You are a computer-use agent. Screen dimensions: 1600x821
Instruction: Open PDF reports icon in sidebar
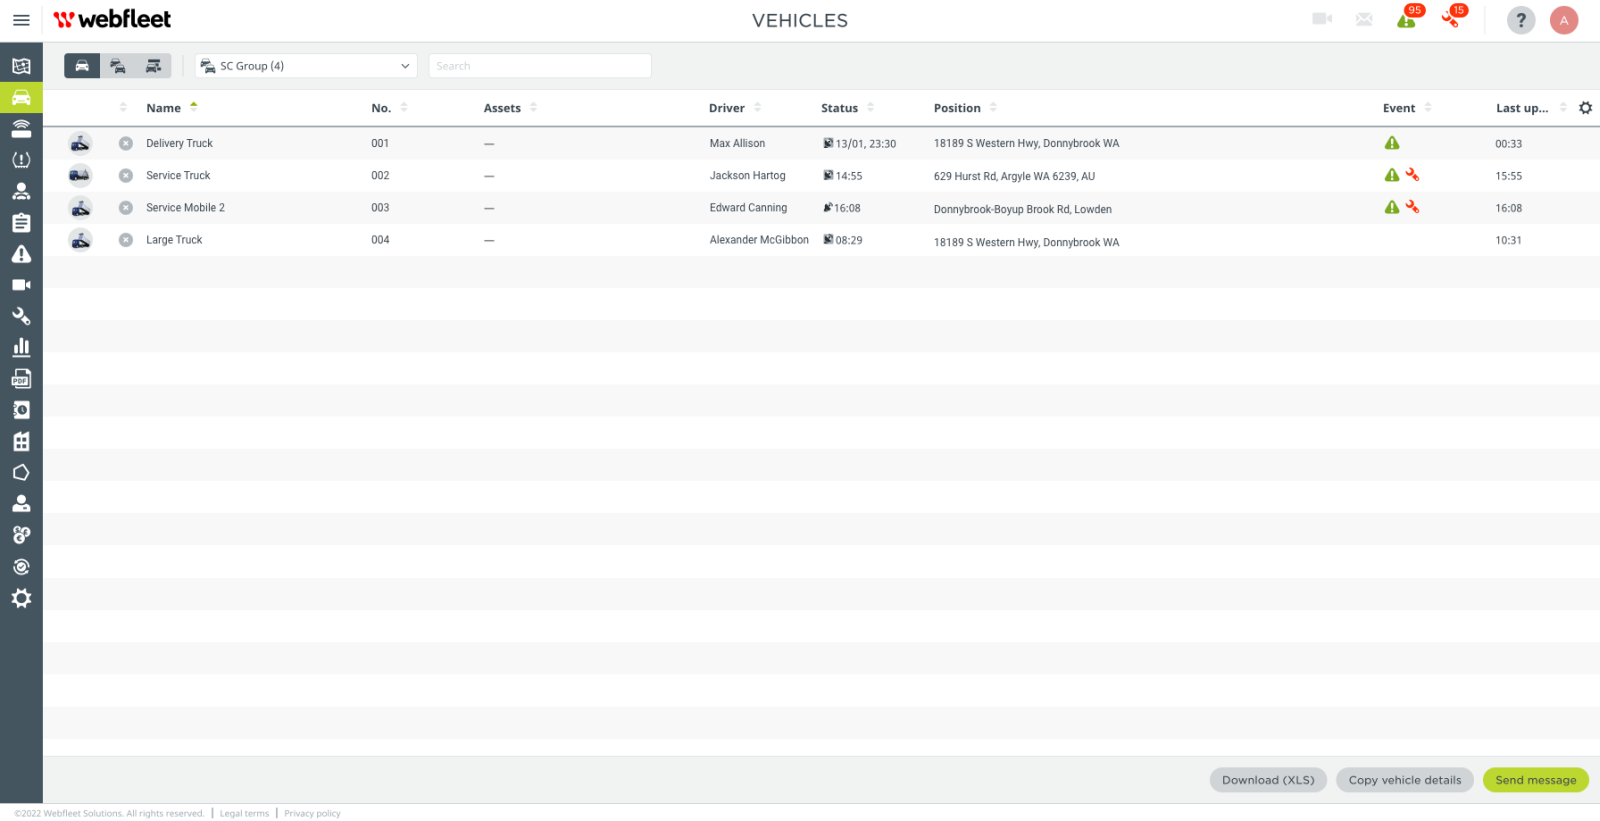[x=21, y=379]
